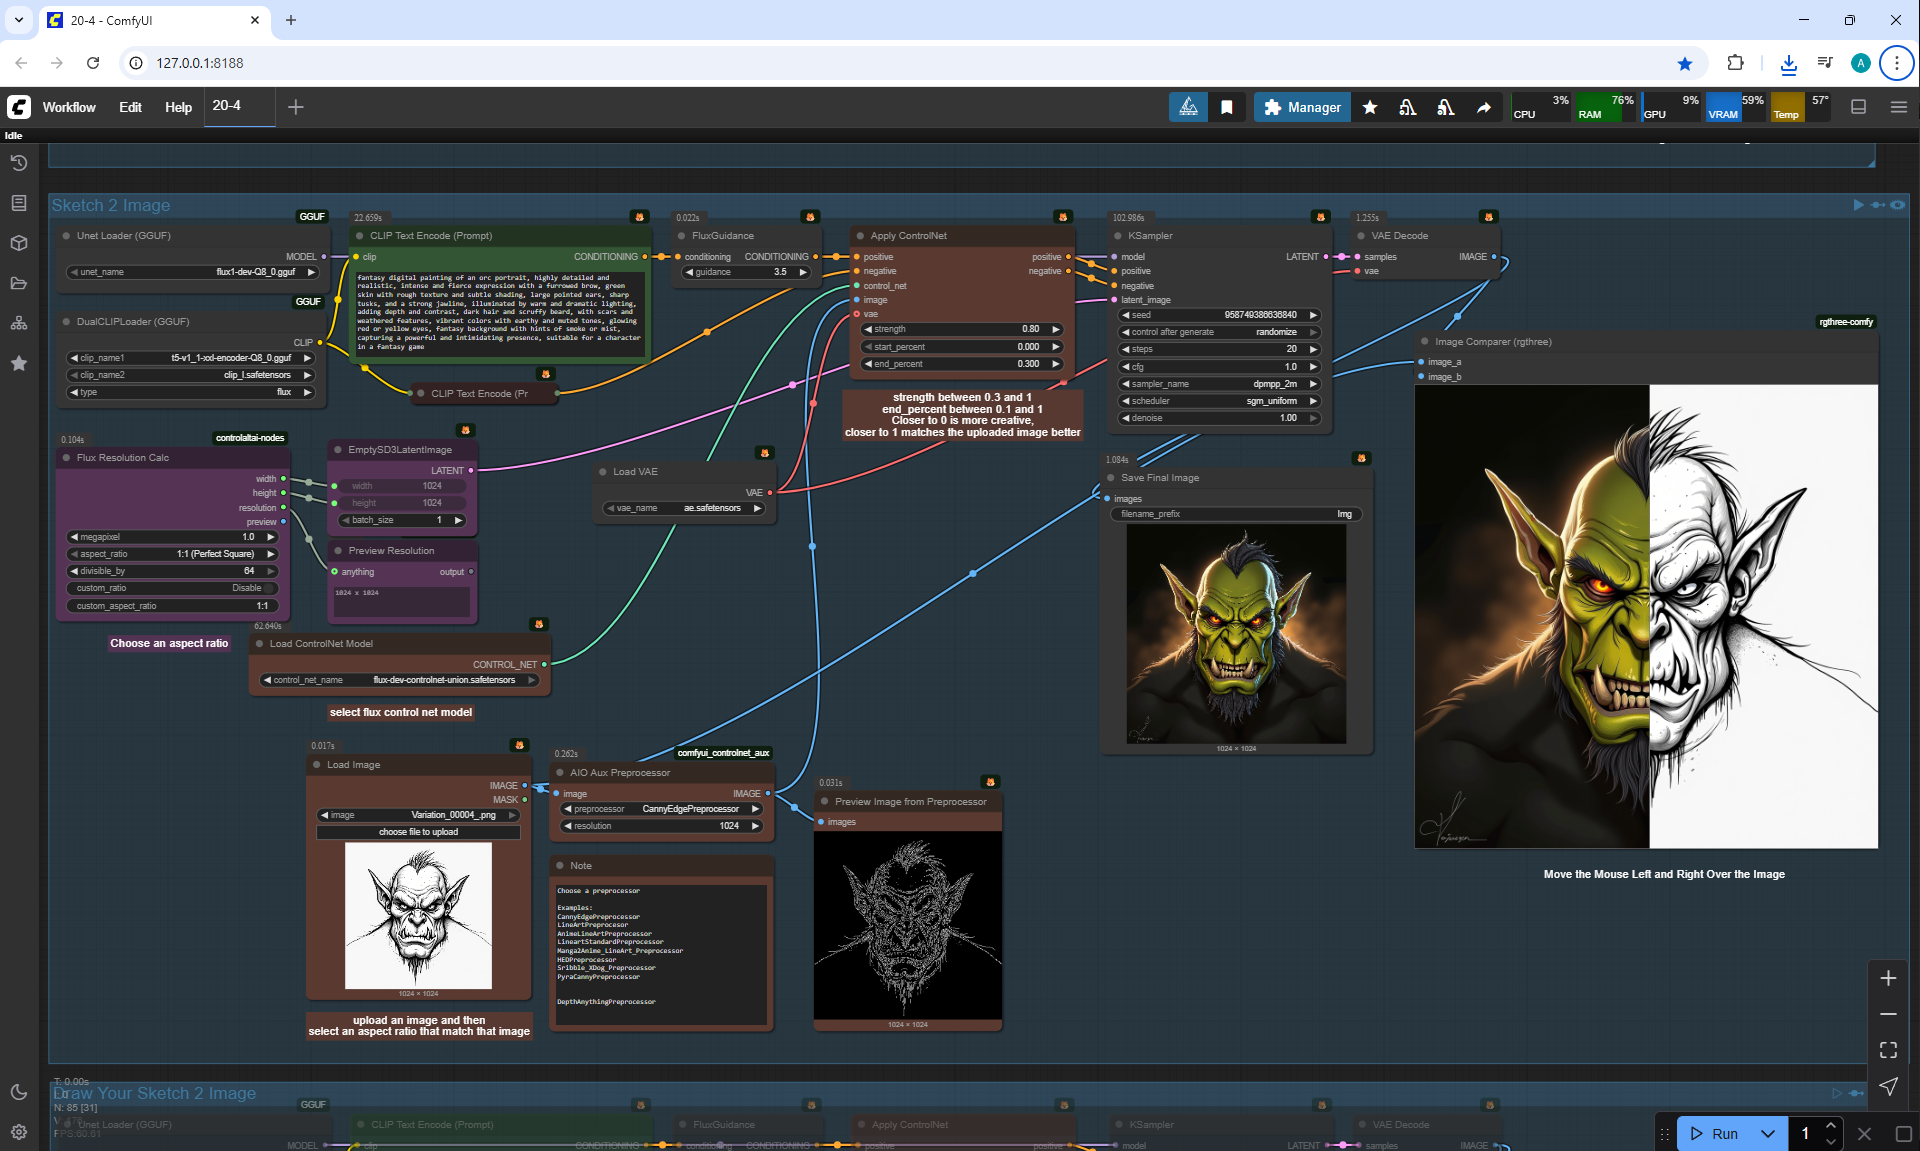Click the bookmark icon in top toolbar
Screen dimensions: 1920x1151
coord(1227,107)
